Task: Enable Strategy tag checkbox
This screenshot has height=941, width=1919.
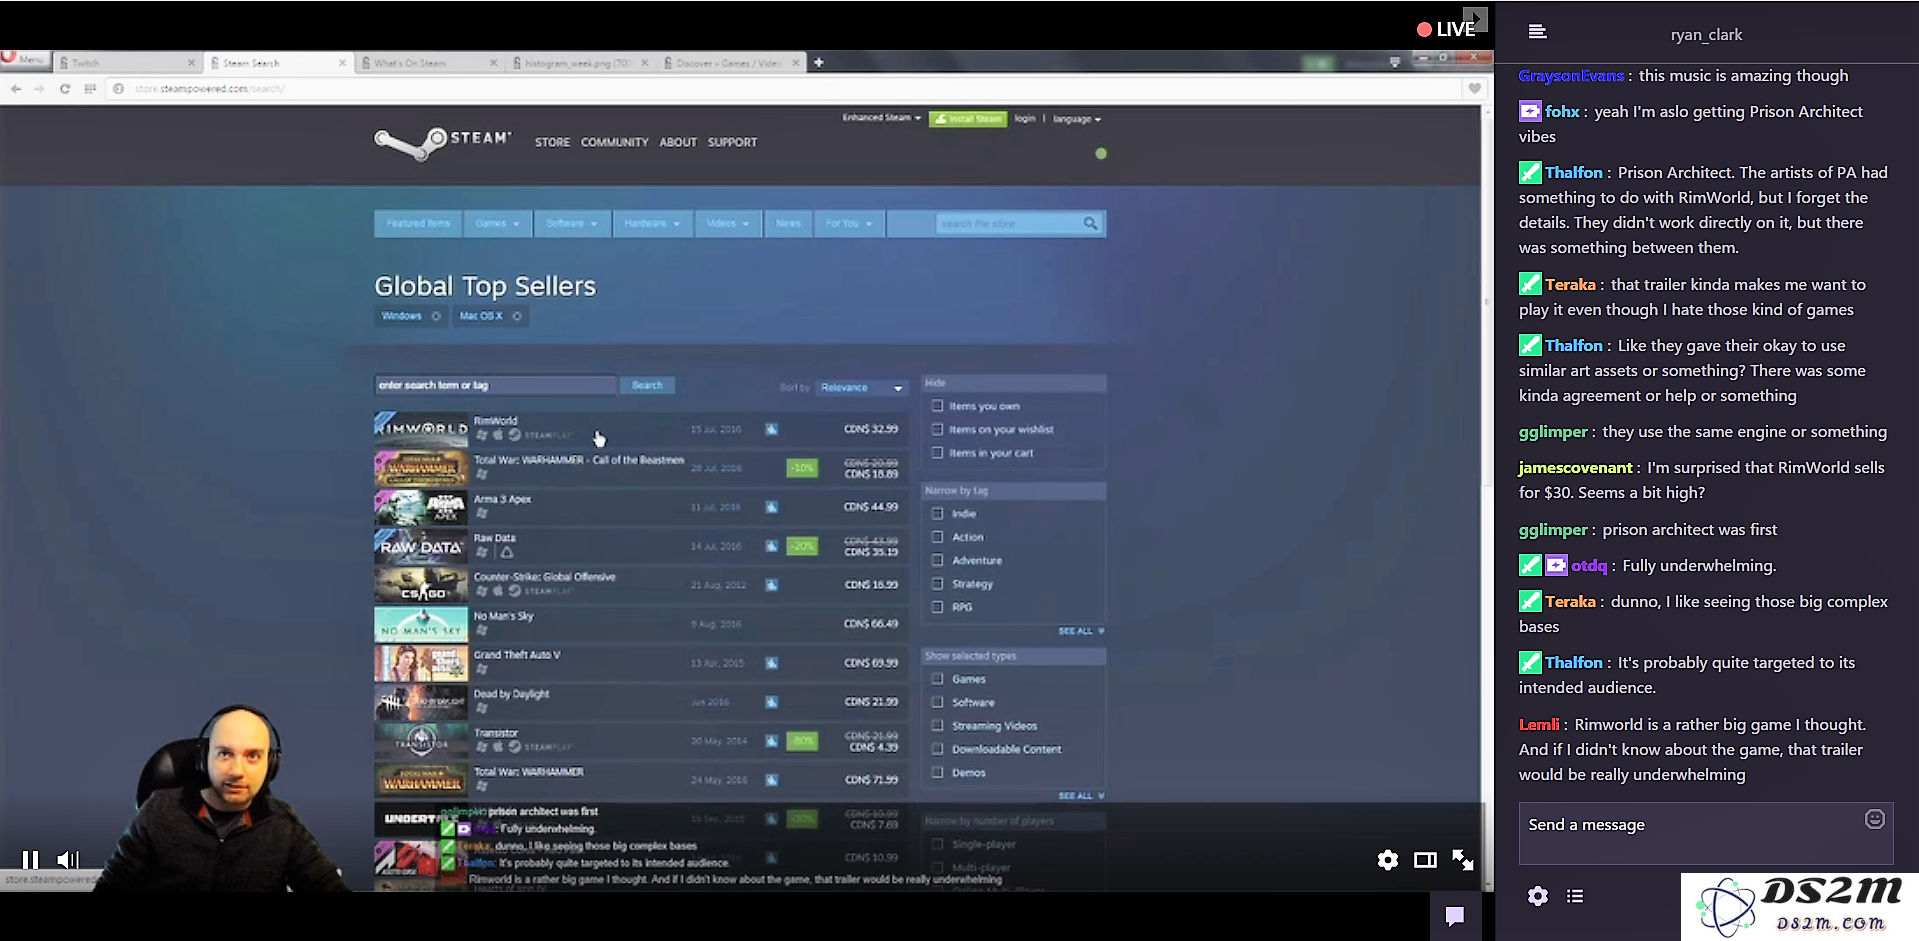Action: 937,584
